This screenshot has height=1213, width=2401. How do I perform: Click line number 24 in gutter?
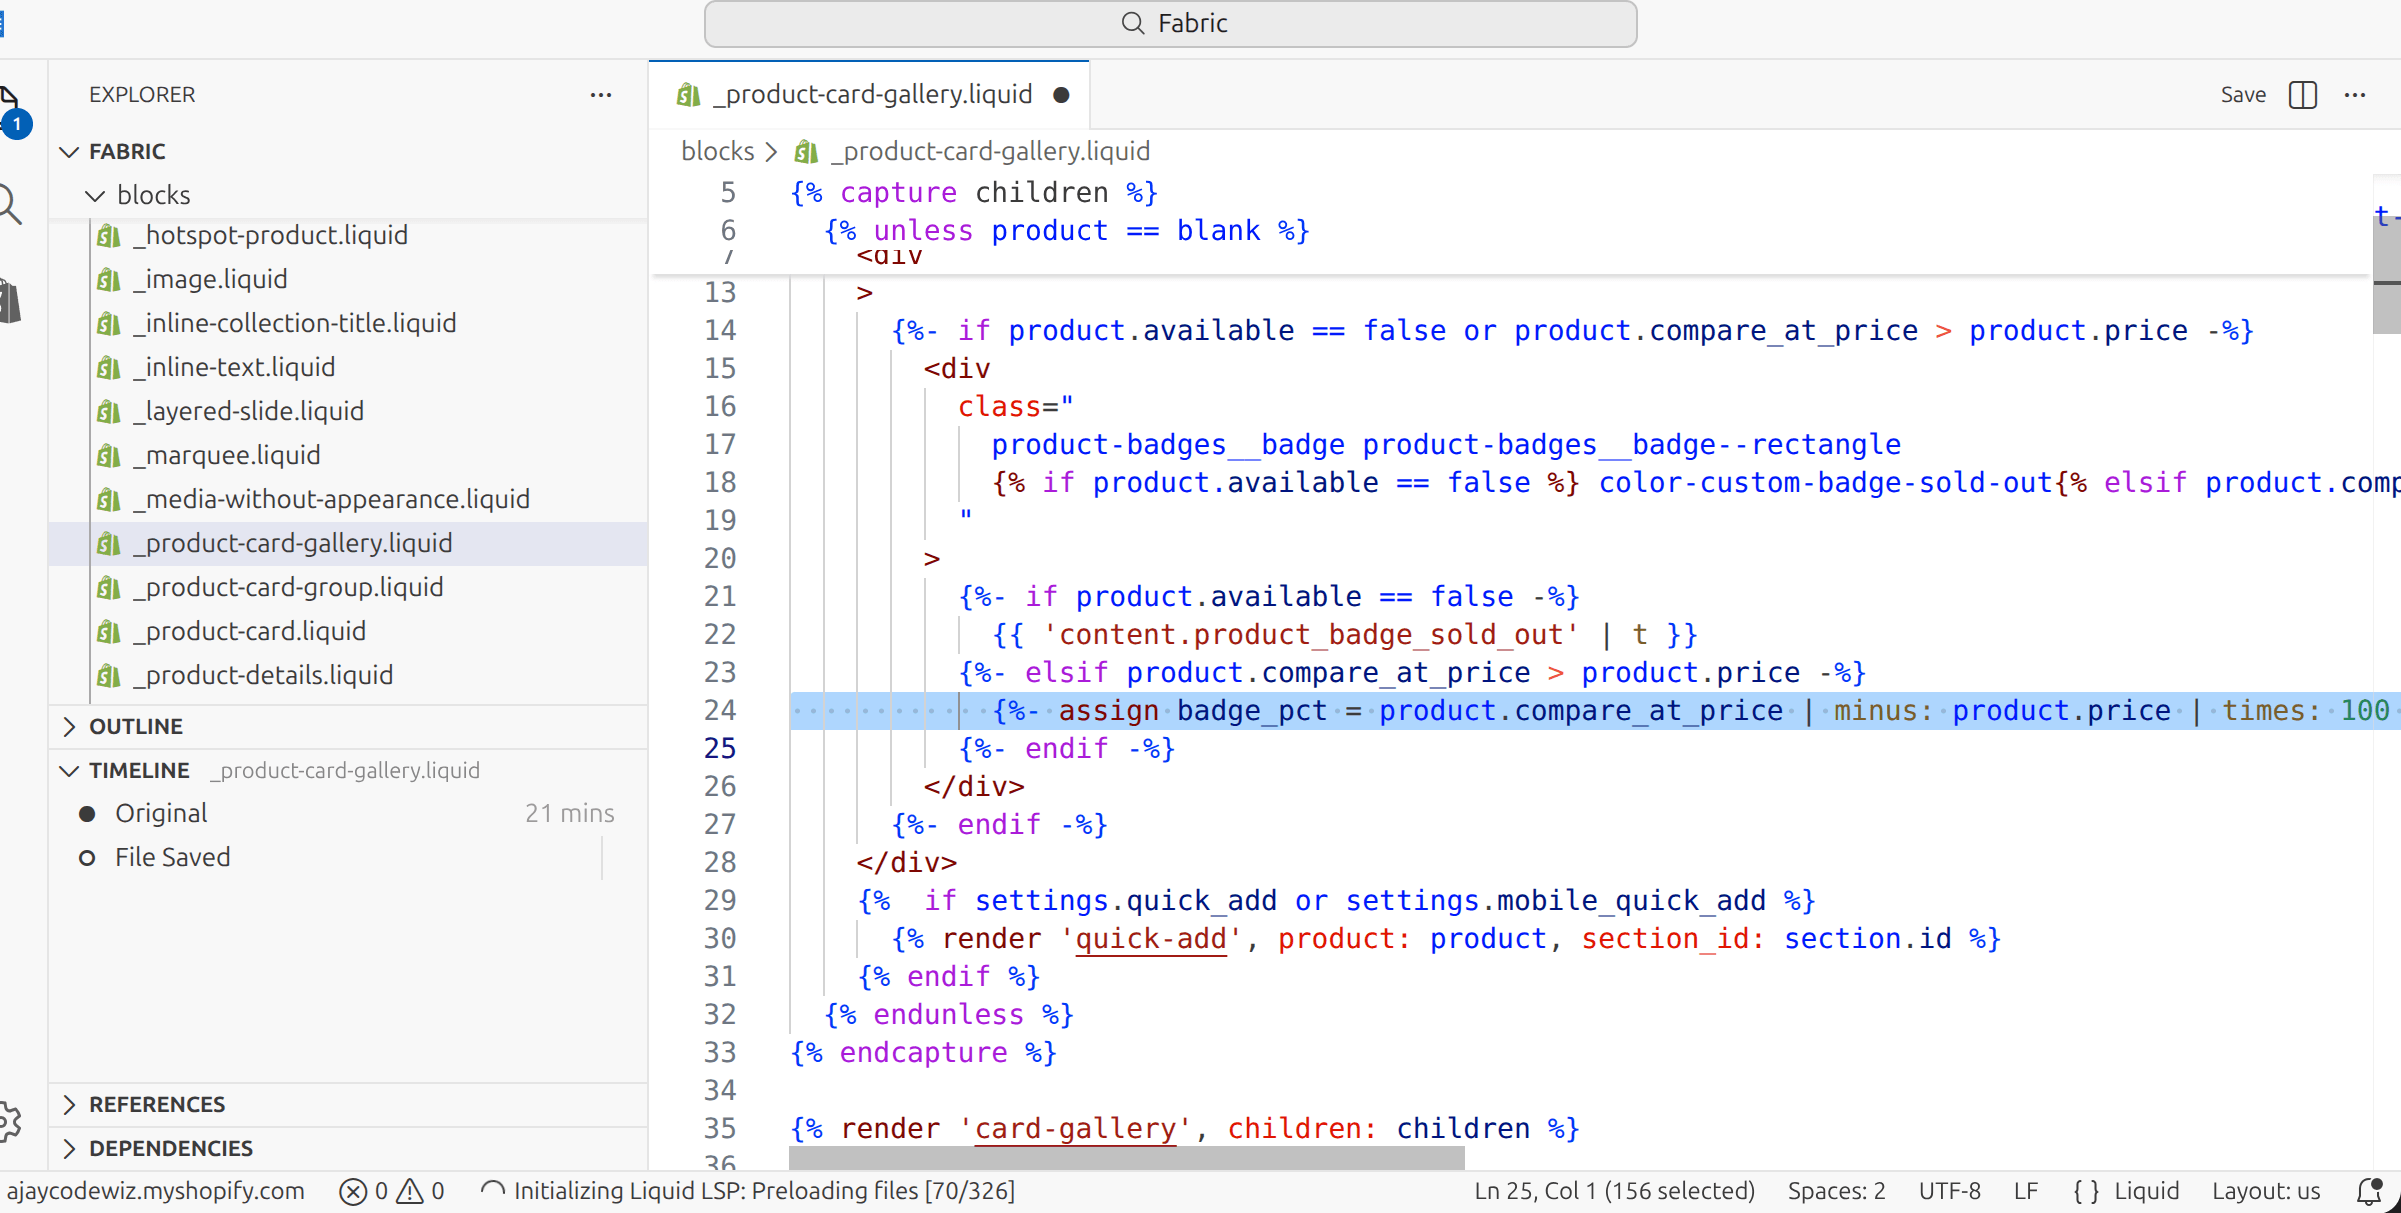720,711
